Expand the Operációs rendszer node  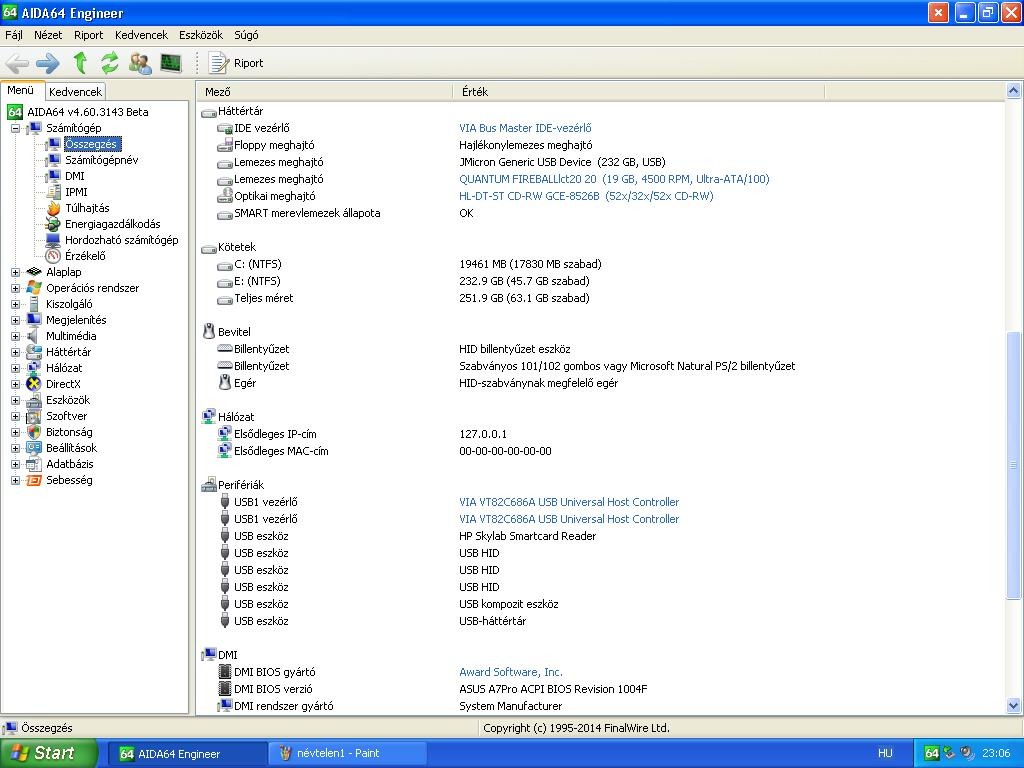16,288
